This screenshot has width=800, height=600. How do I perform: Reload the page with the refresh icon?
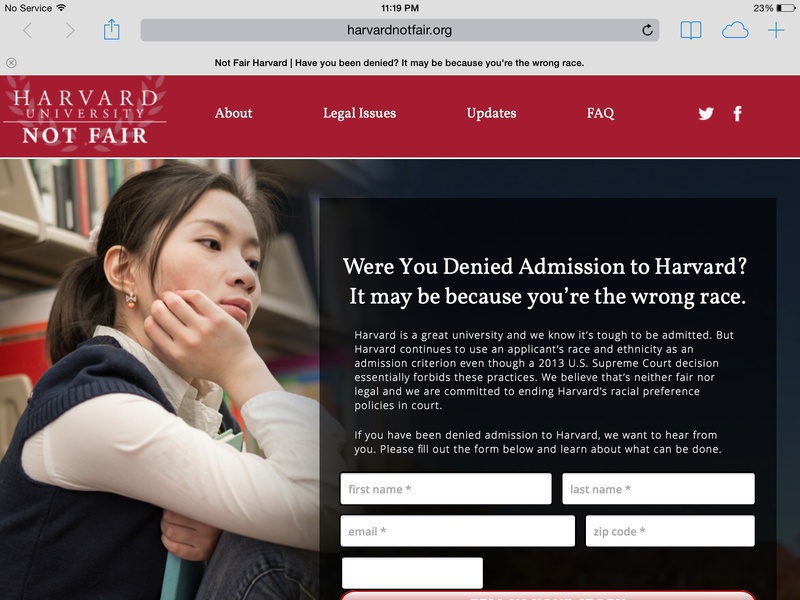pyautogui.click(x=647, y=31)
